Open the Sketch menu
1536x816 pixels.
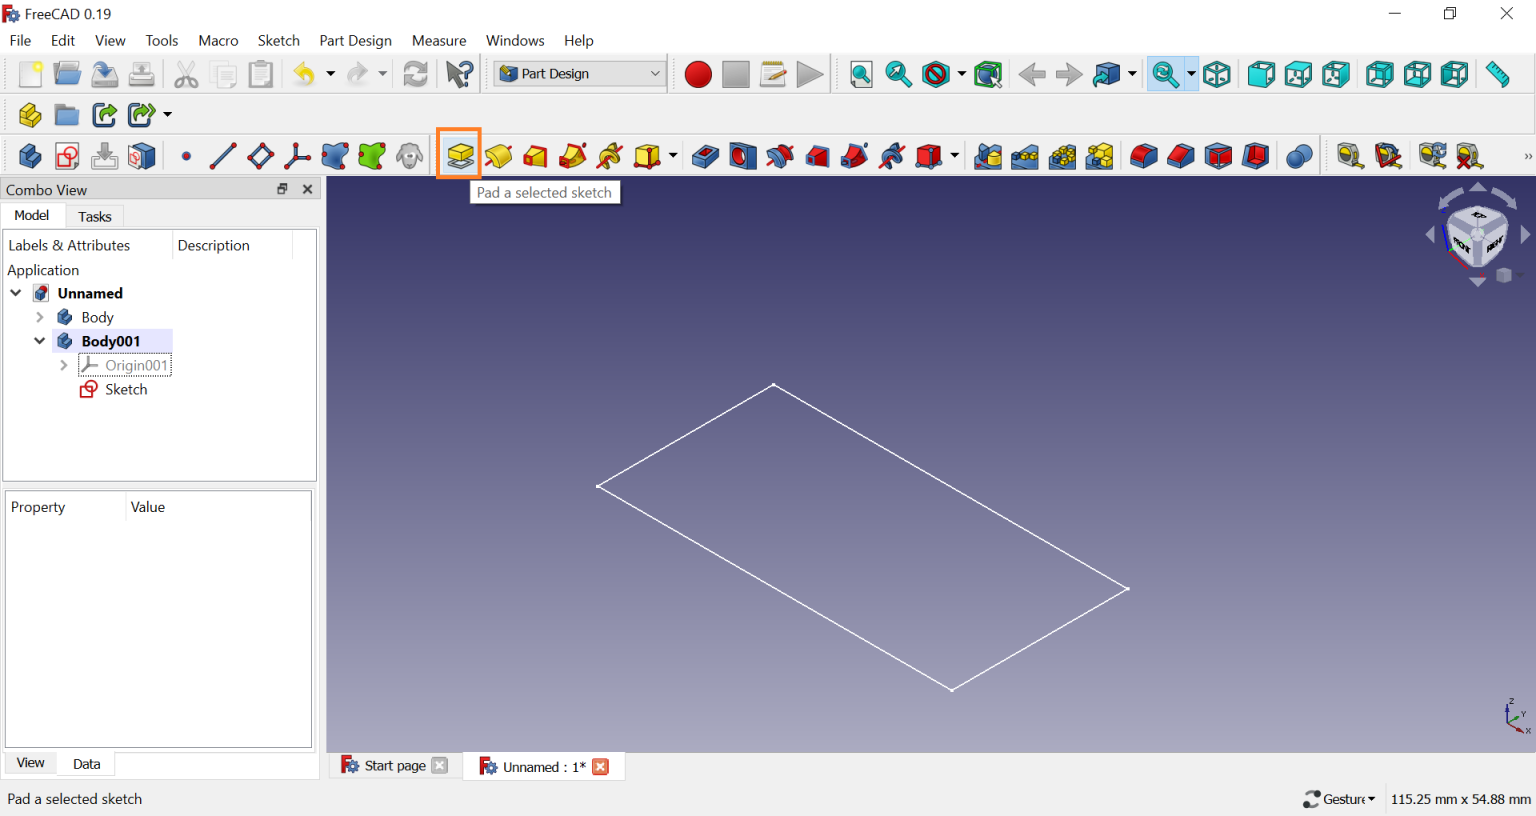278,40
